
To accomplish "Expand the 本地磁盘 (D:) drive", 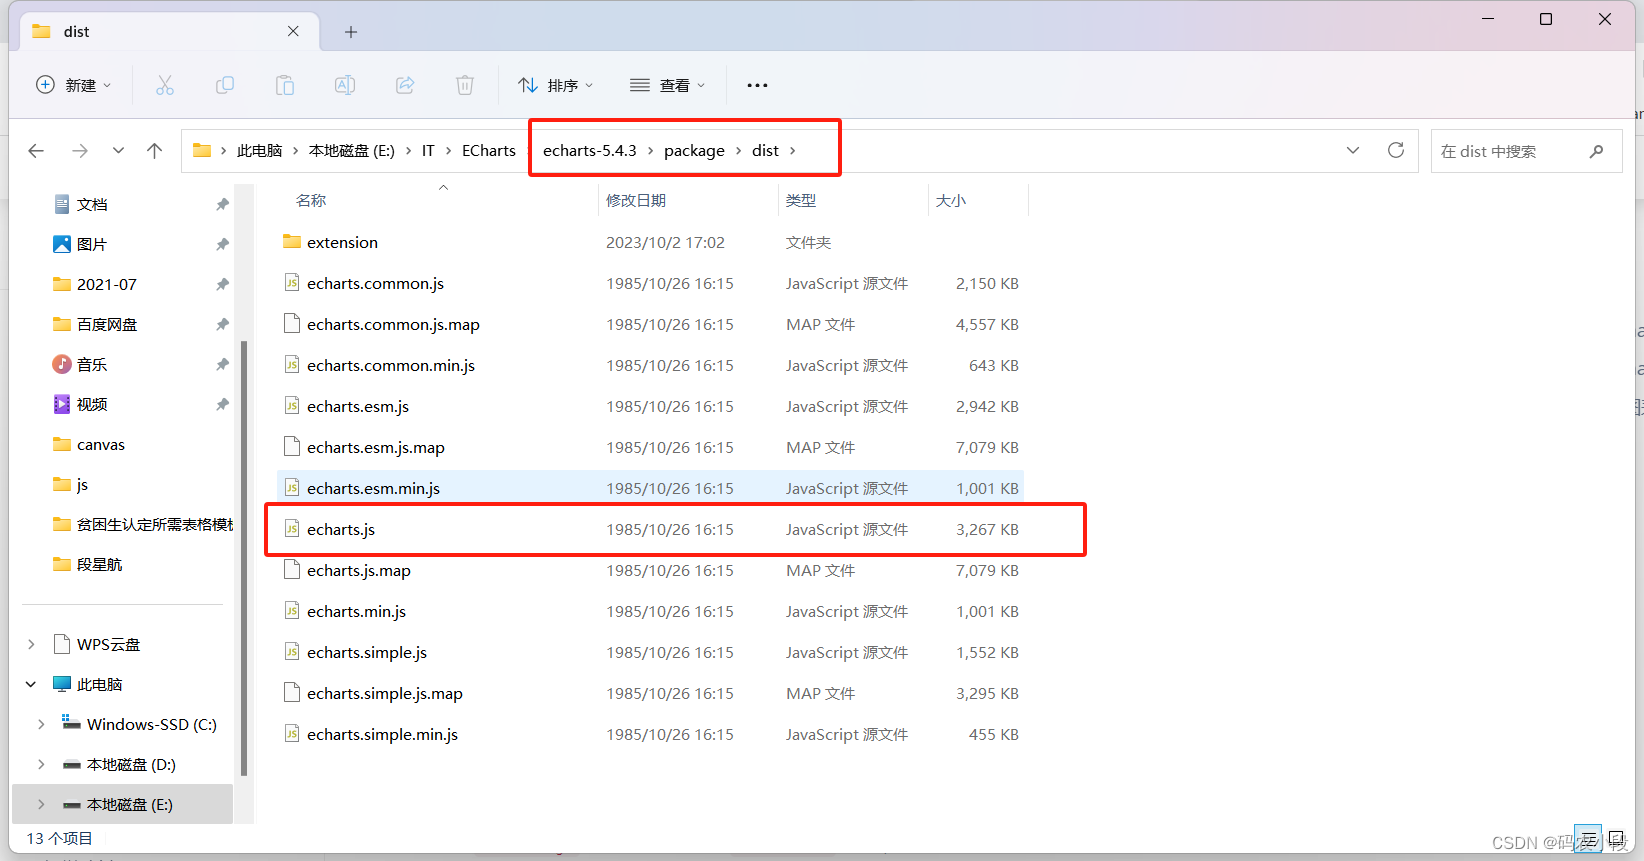I will pyautogui.click(x=41, y=764).
